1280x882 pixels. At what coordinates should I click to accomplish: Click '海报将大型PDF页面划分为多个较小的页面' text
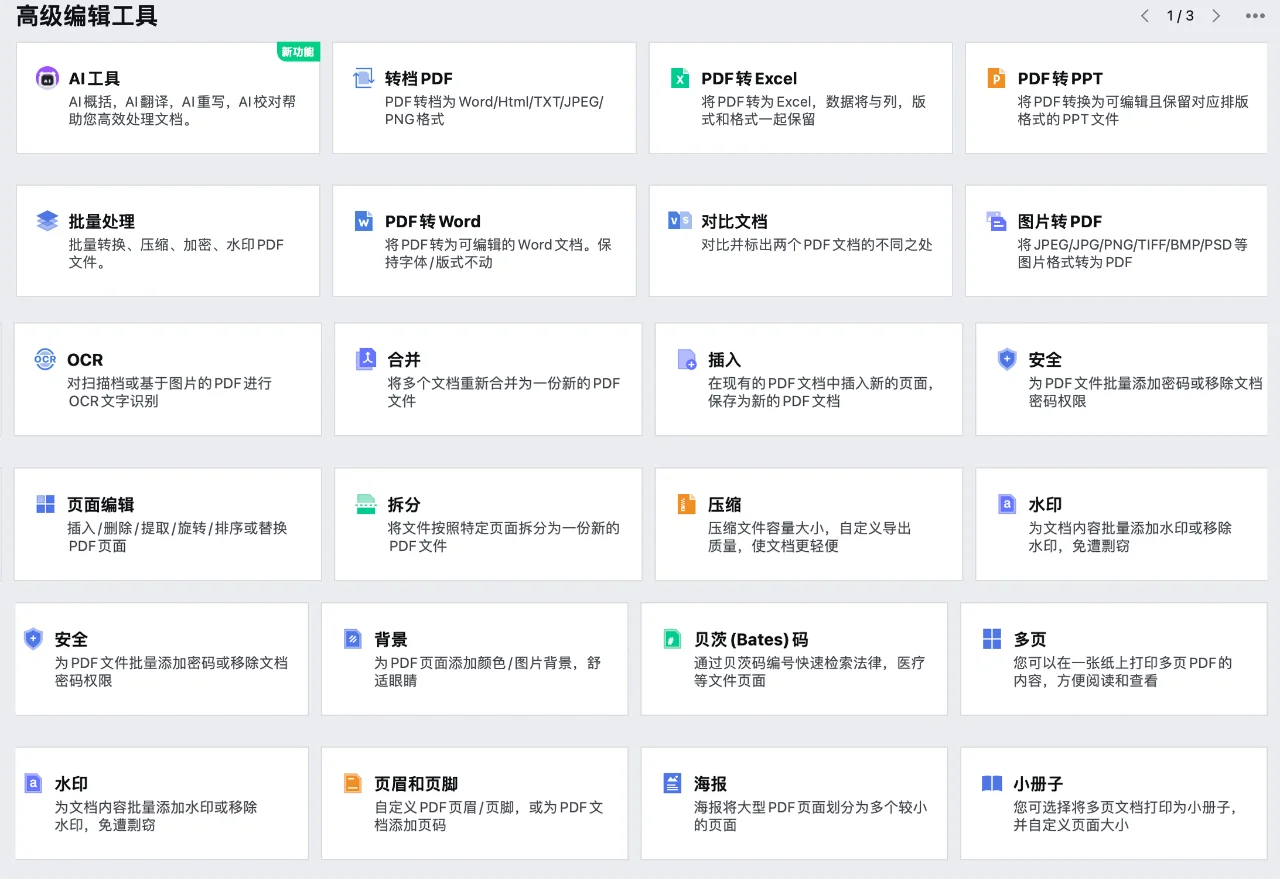click(811, 816)
